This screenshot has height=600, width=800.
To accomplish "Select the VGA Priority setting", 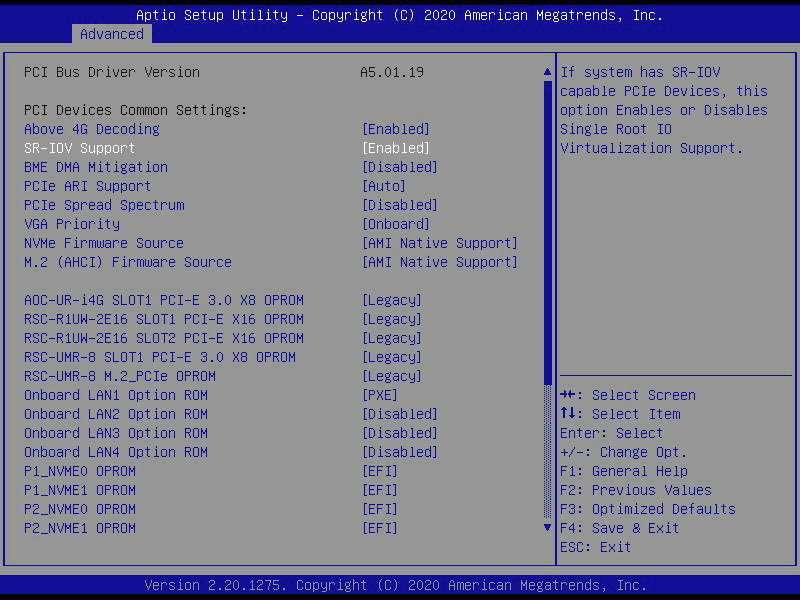I will tap(72, 224).
